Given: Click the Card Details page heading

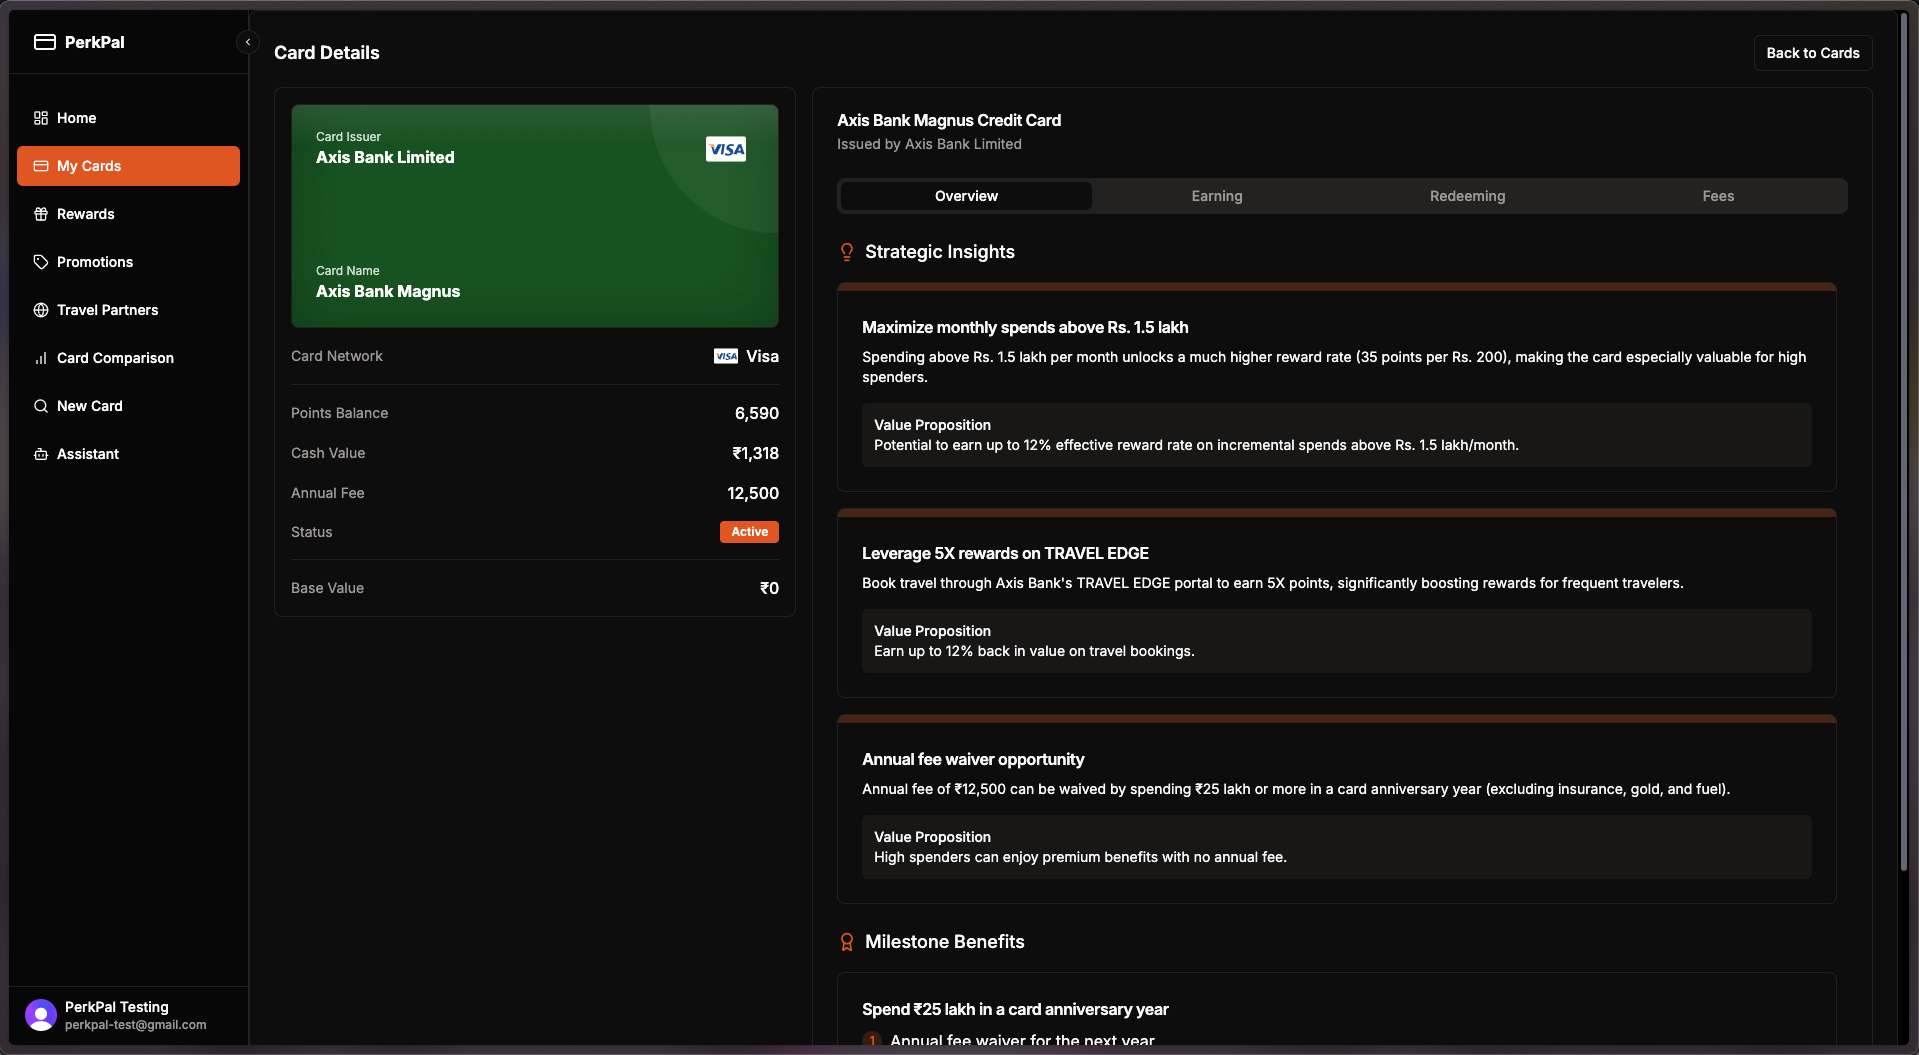Looking at the screenshot, I should click(x=327, y=53).
